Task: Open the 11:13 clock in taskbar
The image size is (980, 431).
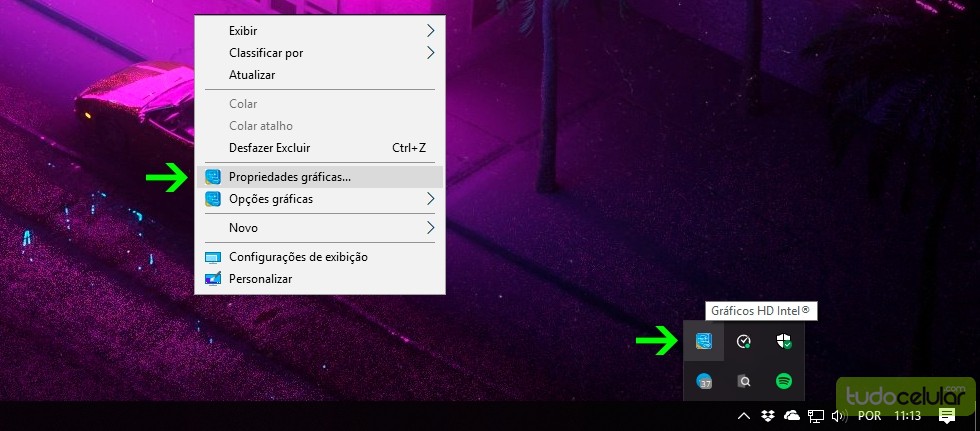Action: [907, 416]
